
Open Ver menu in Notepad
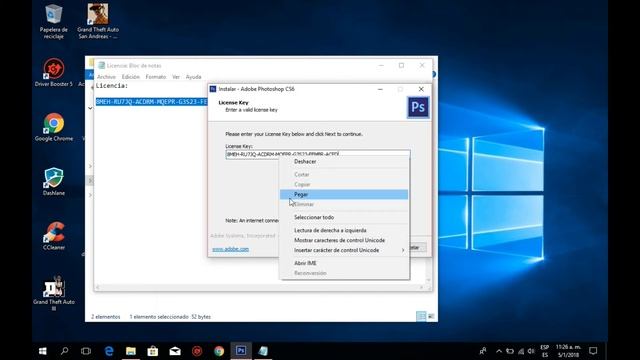pyautogui.click(x=176, y=77)
